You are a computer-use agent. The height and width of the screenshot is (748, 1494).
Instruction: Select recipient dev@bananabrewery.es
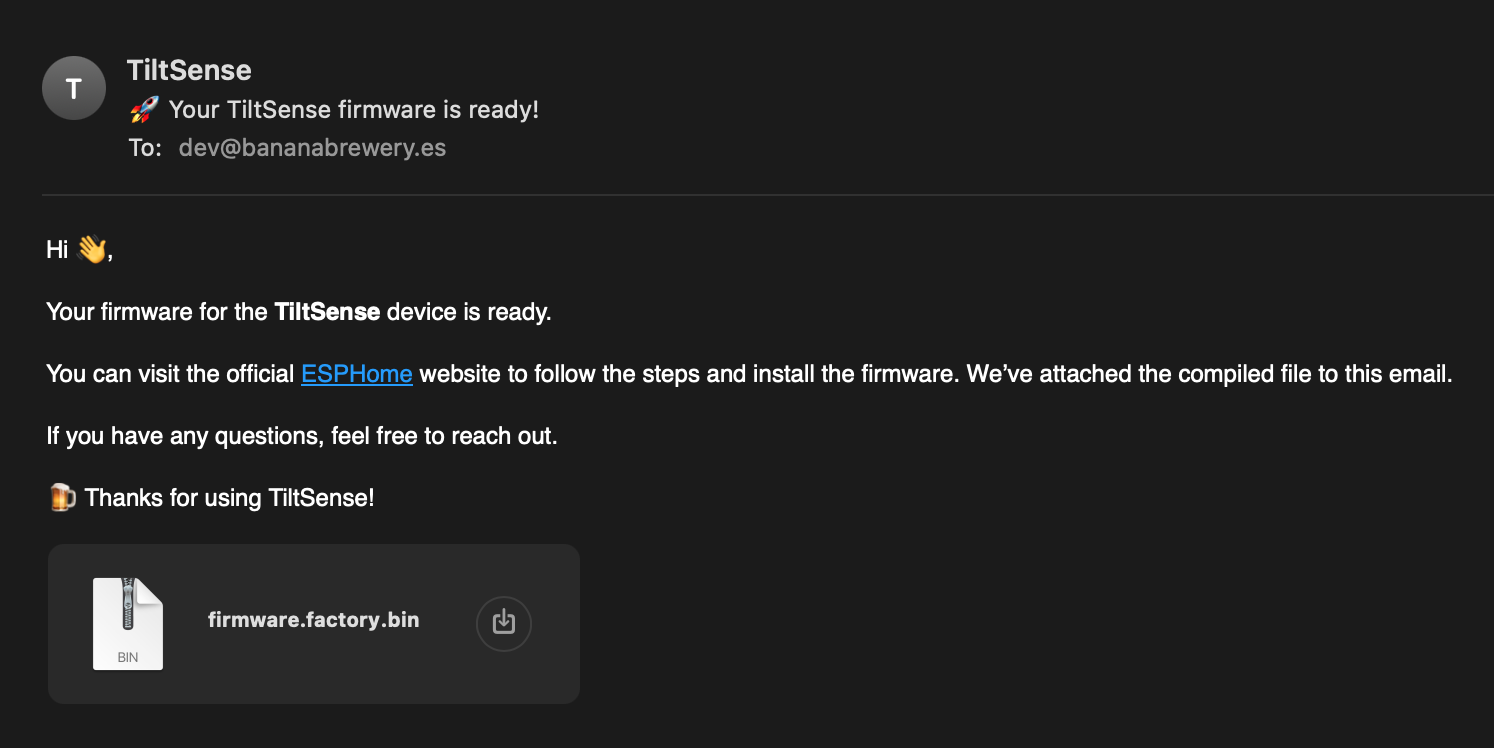click(312, 148)
